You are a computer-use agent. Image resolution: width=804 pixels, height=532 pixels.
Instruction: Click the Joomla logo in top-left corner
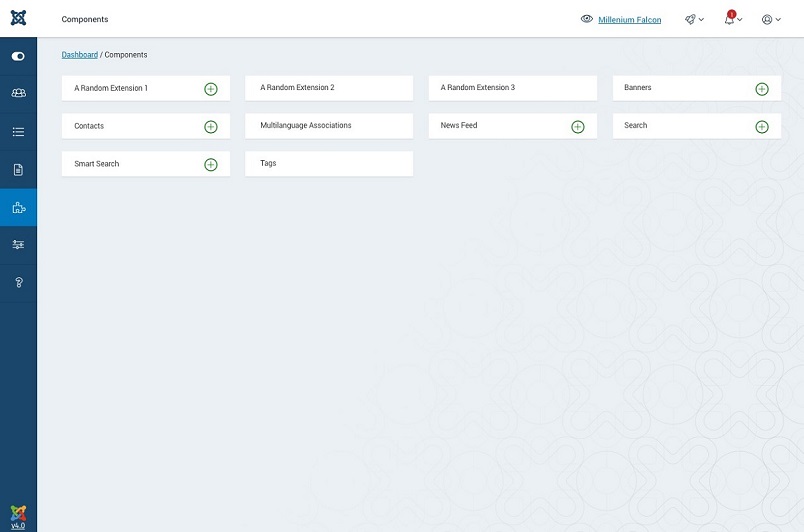pyautogui.click(x=18, y=18)
